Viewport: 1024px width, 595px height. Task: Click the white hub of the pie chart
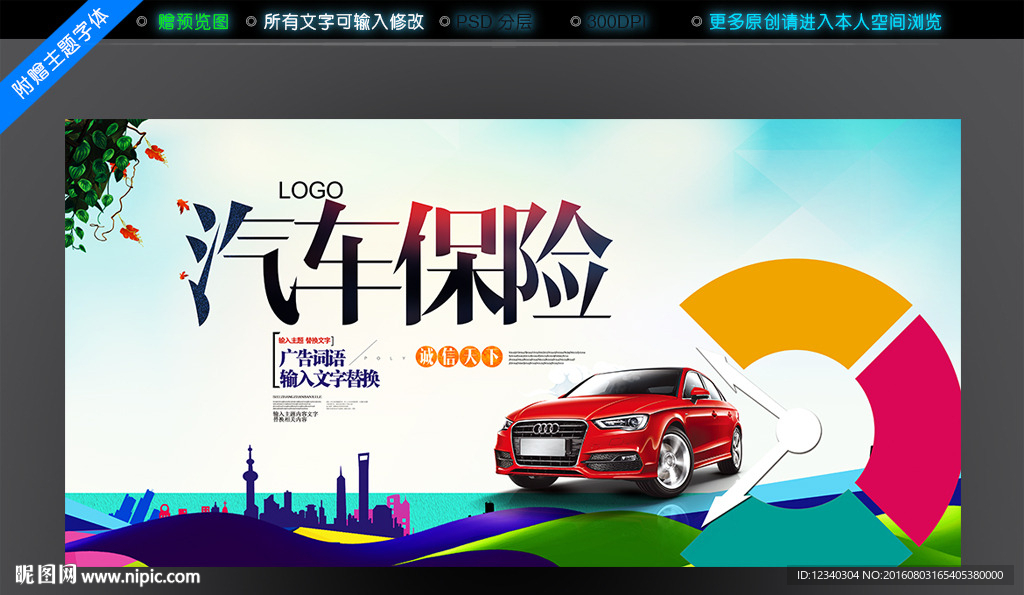point(798,430)
